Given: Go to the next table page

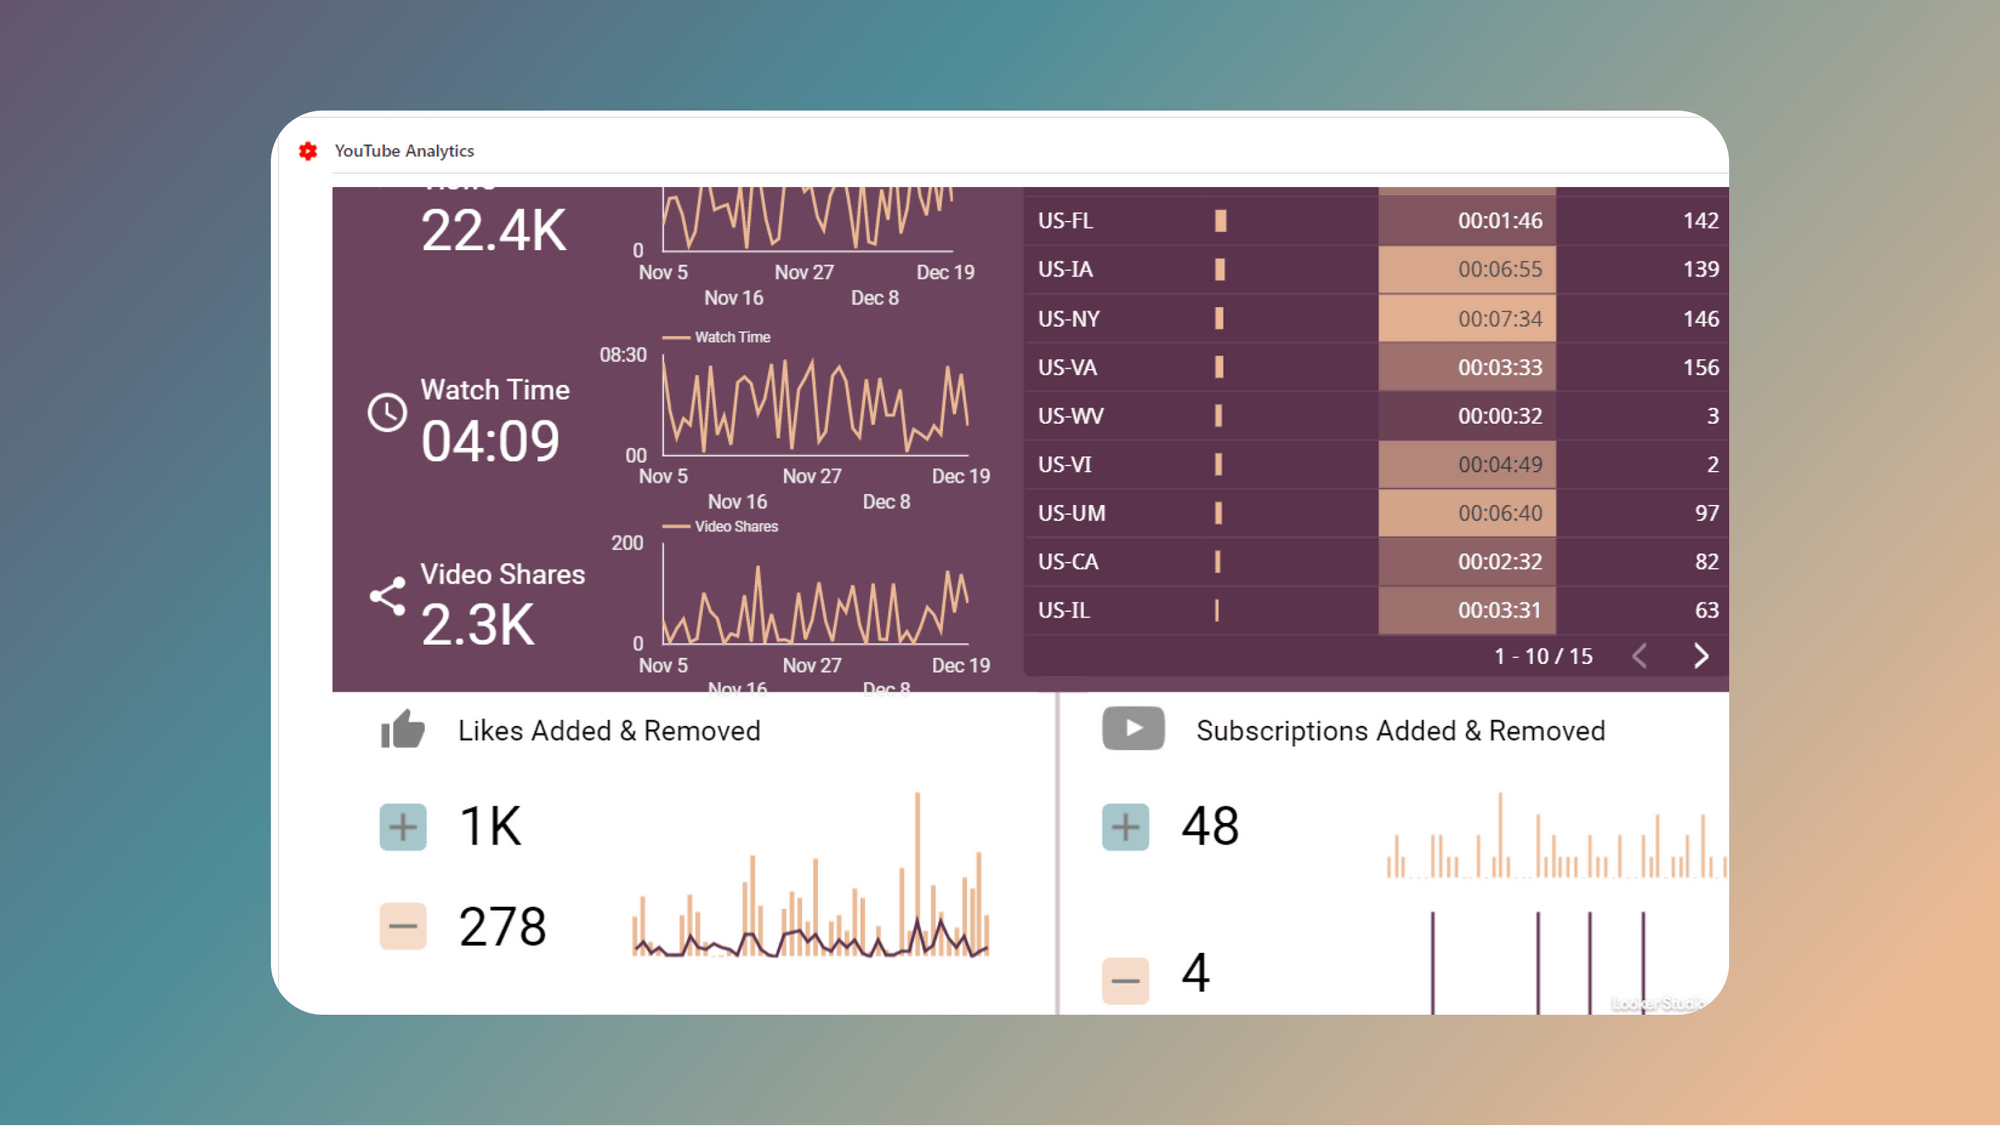Looking at the screenshot, I should [1702, 656].
